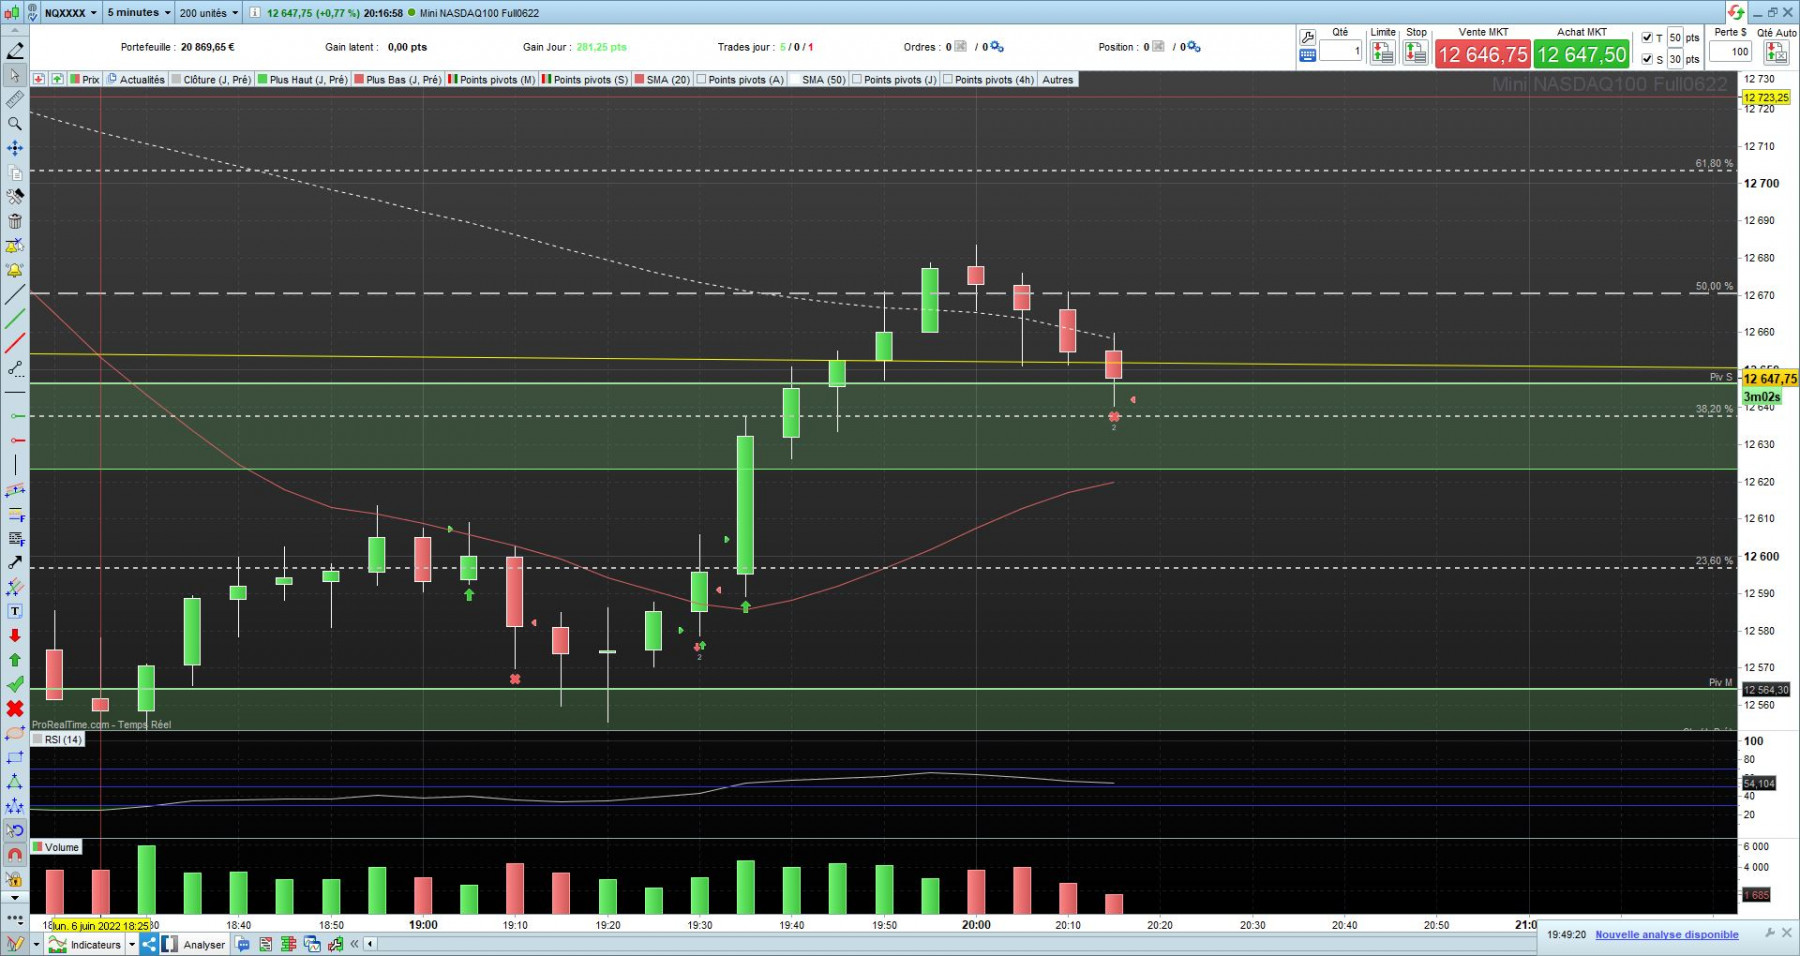Open the Autres tab
Image resolution: width=1800 pixels, height=956 pixels.
coord(1057,80)
